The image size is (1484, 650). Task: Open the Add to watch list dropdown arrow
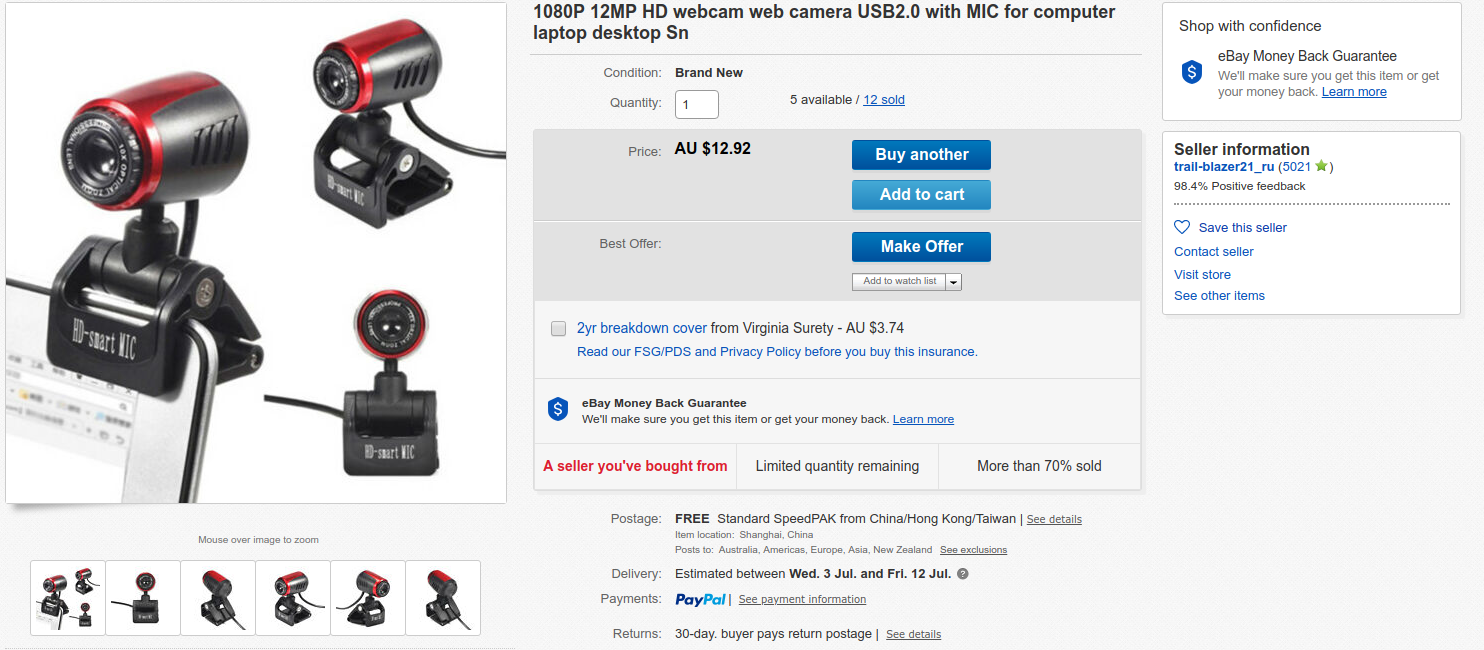click(953, 282)
